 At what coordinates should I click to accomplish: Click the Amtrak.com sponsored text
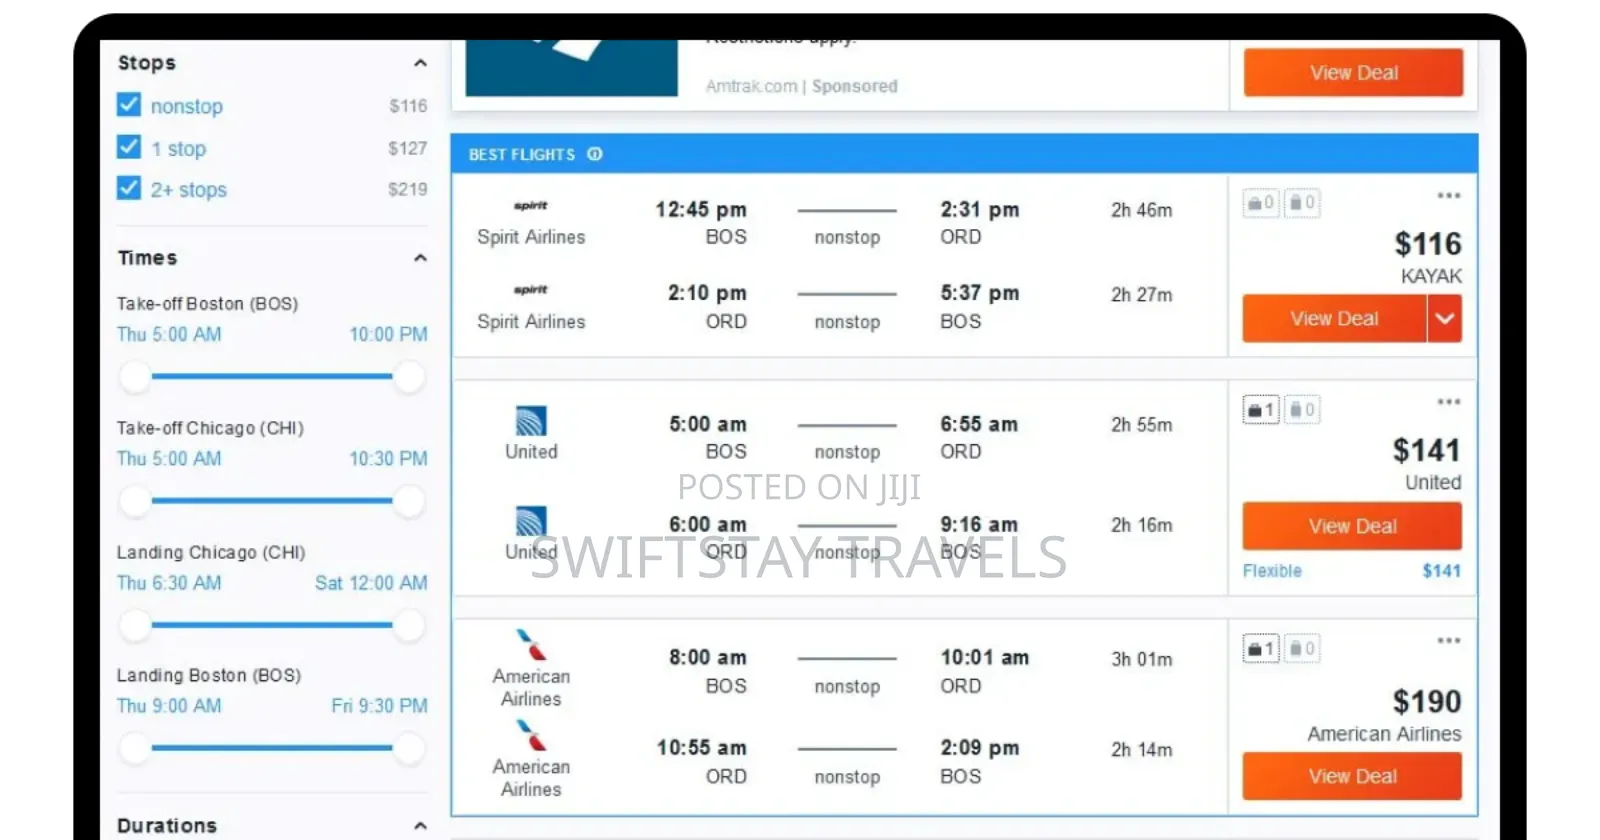tap(802, 86)
